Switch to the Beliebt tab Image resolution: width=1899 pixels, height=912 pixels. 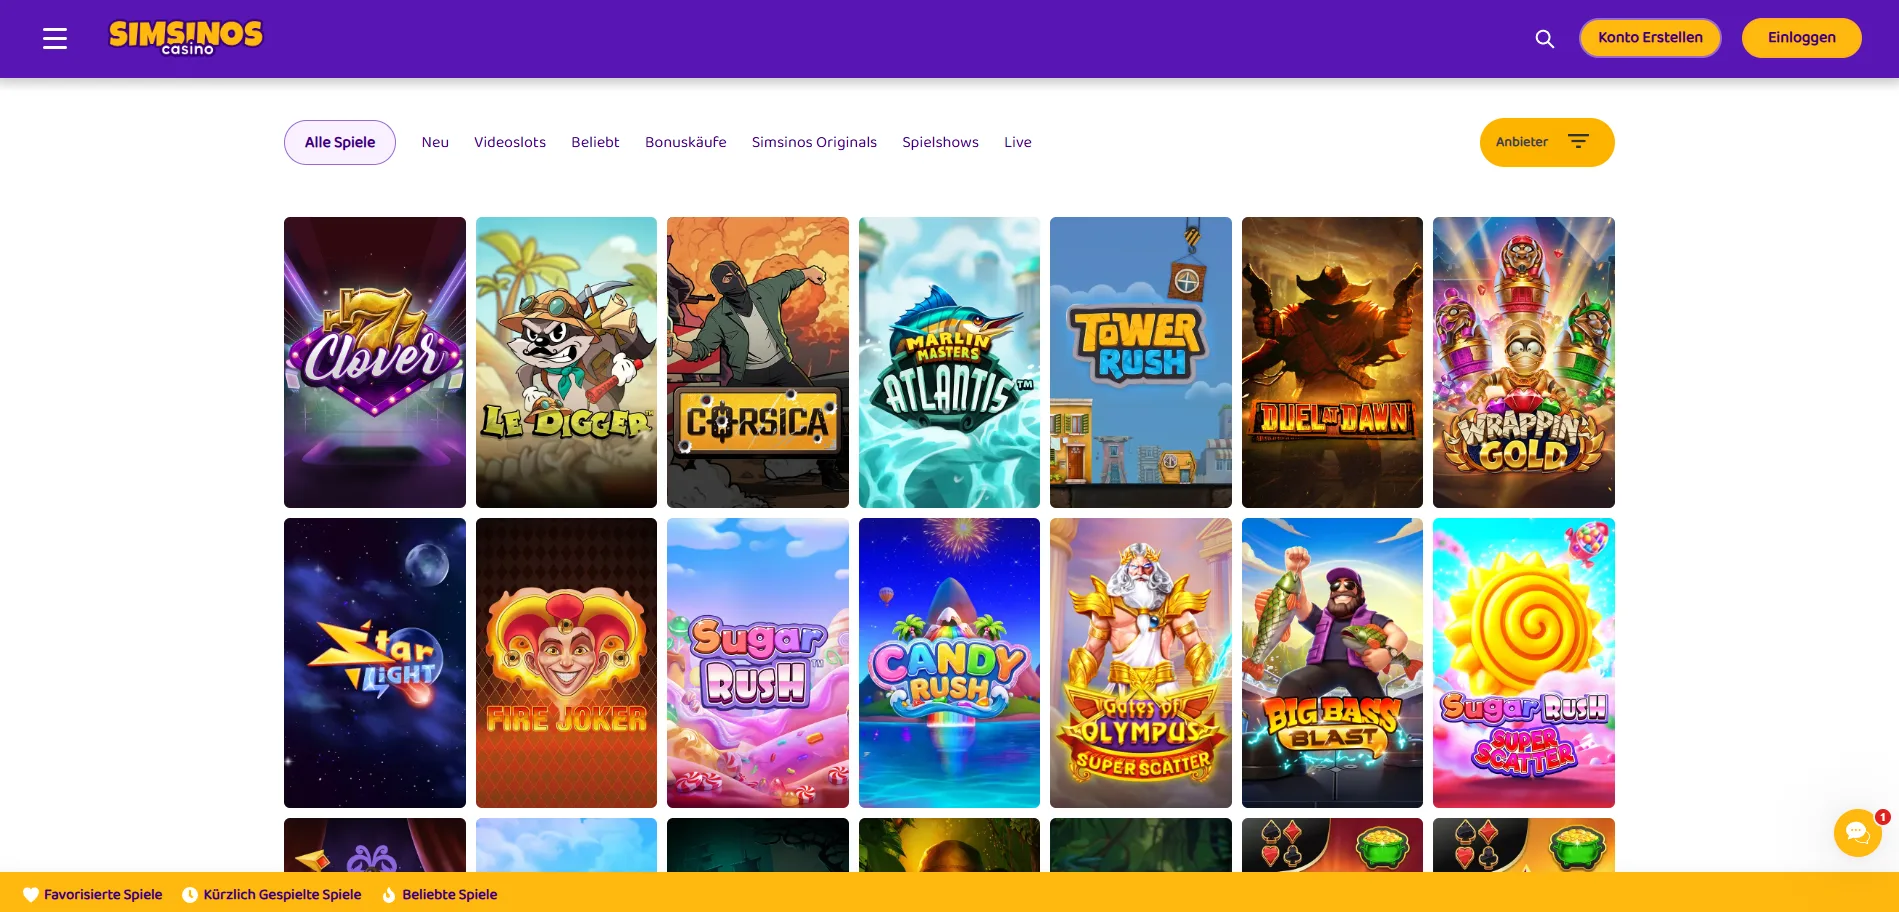[595, 142]
